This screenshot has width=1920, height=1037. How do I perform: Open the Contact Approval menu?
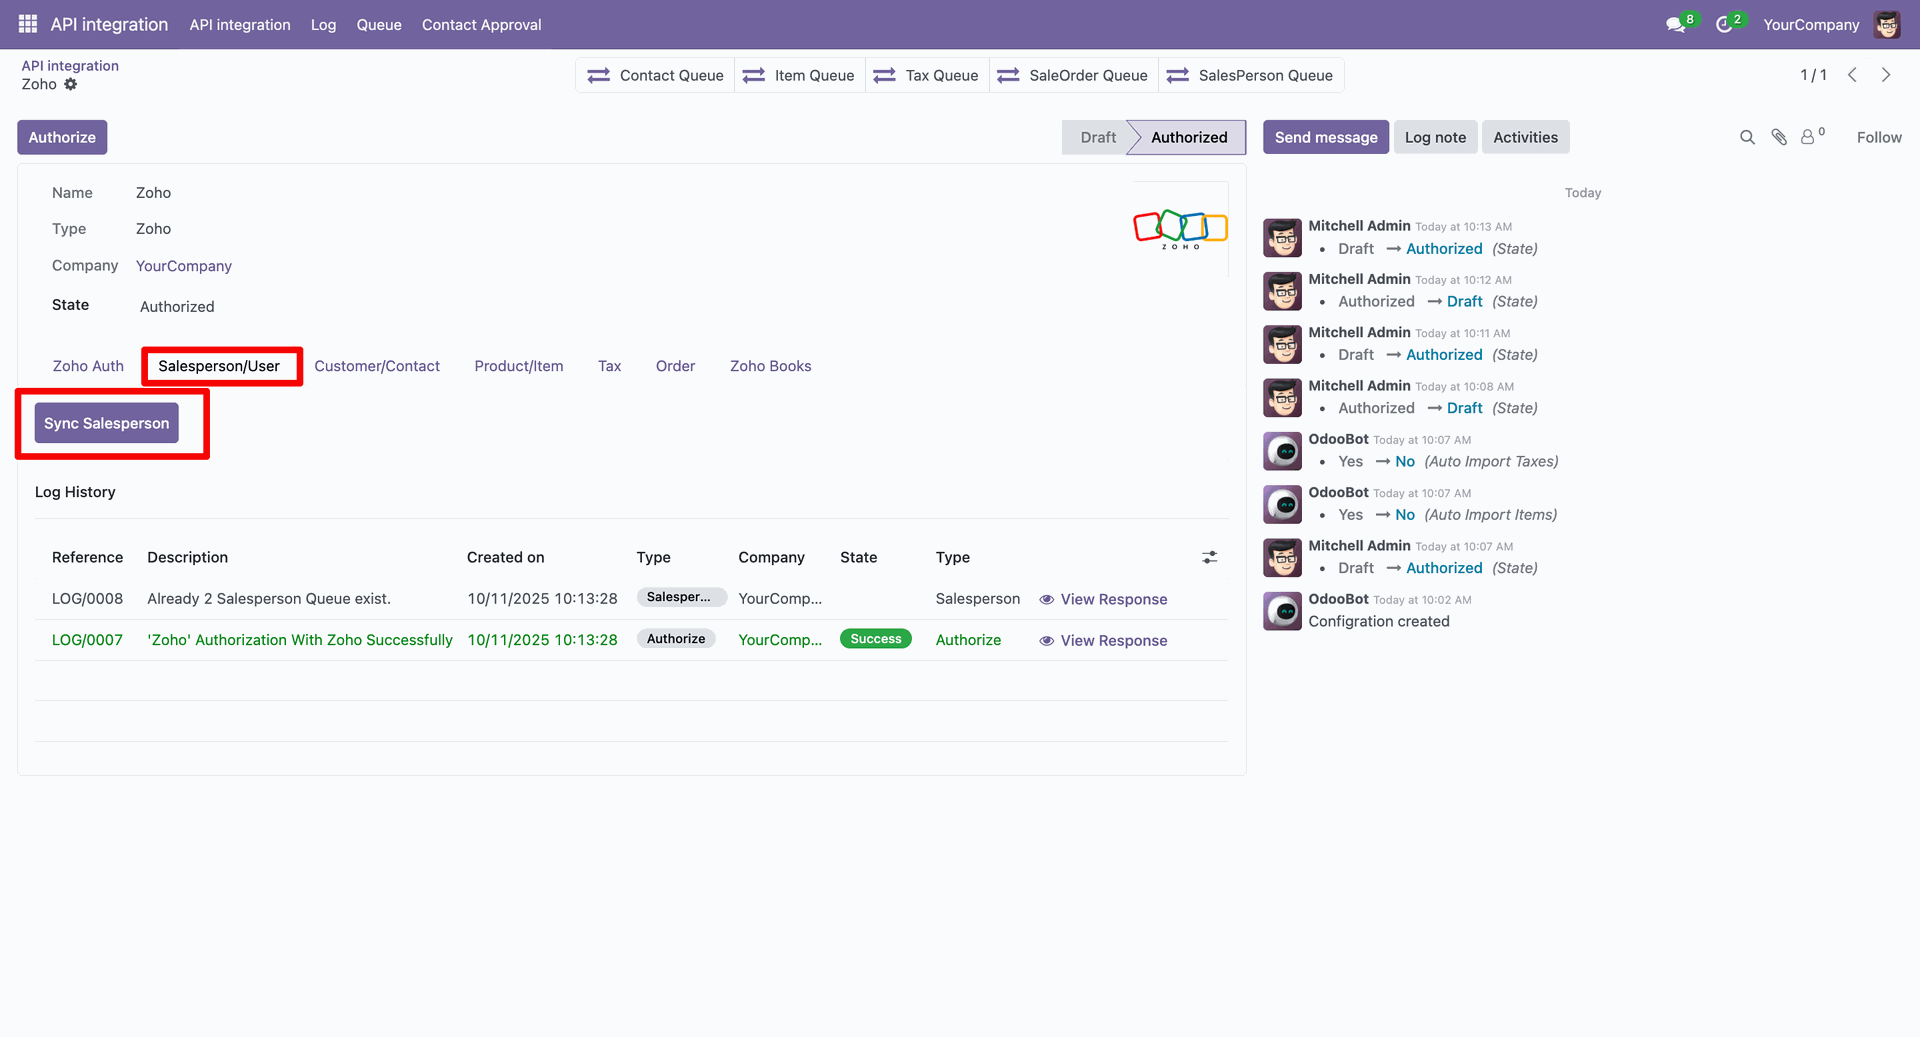click(481, 25)
